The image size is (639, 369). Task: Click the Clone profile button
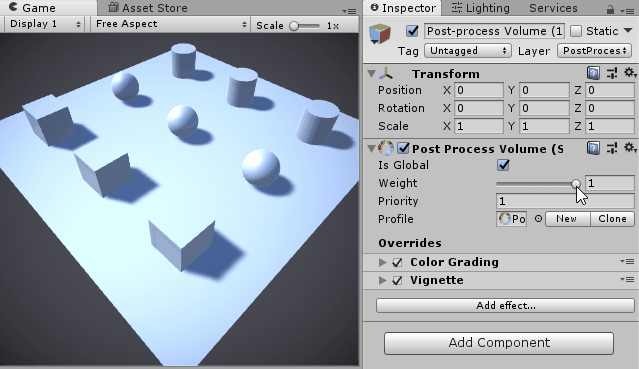[612, 219]
